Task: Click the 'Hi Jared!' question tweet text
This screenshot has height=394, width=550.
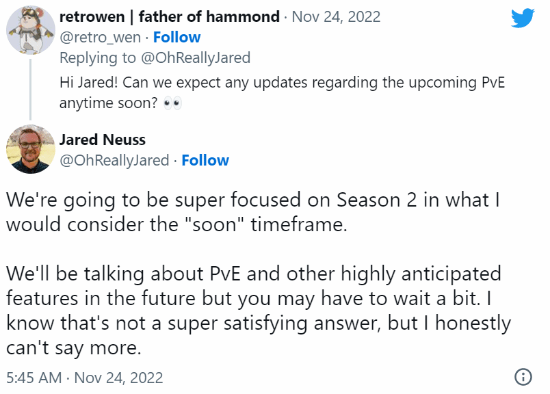Action: click(x=282, y=93)
